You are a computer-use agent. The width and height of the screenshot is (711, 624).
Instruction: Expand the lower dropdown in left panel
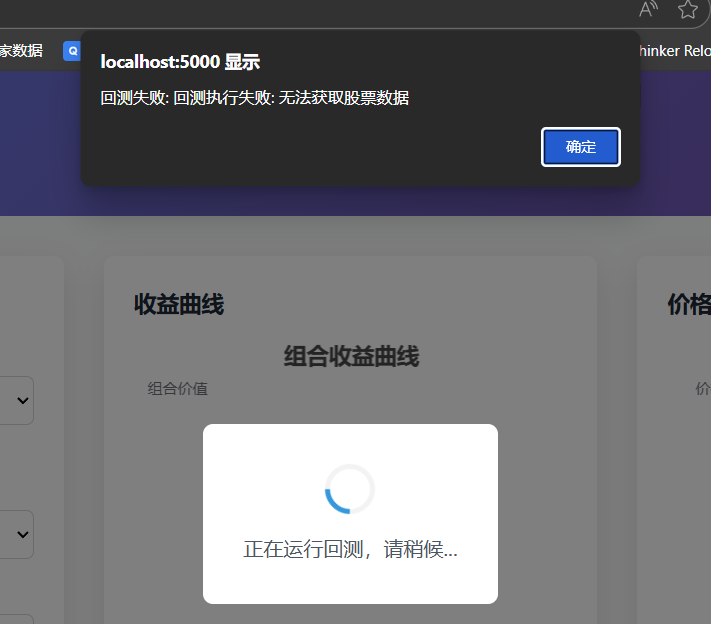(17, 534)
